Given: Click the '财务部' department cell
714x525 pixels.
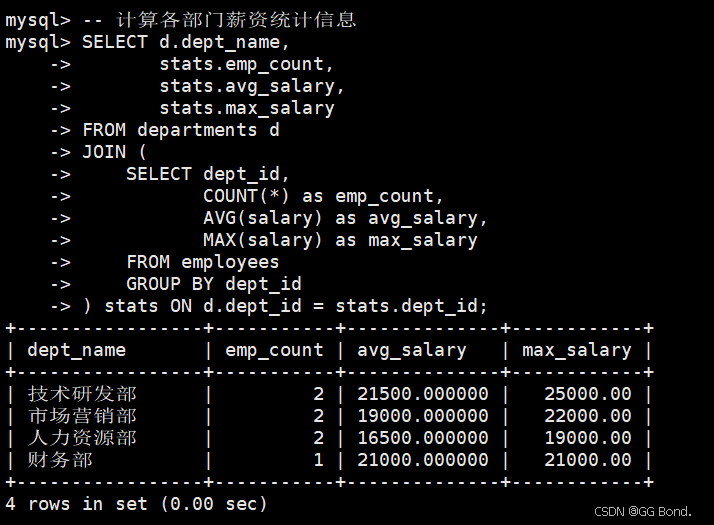Looking at the screenshot, I should 60,460.
